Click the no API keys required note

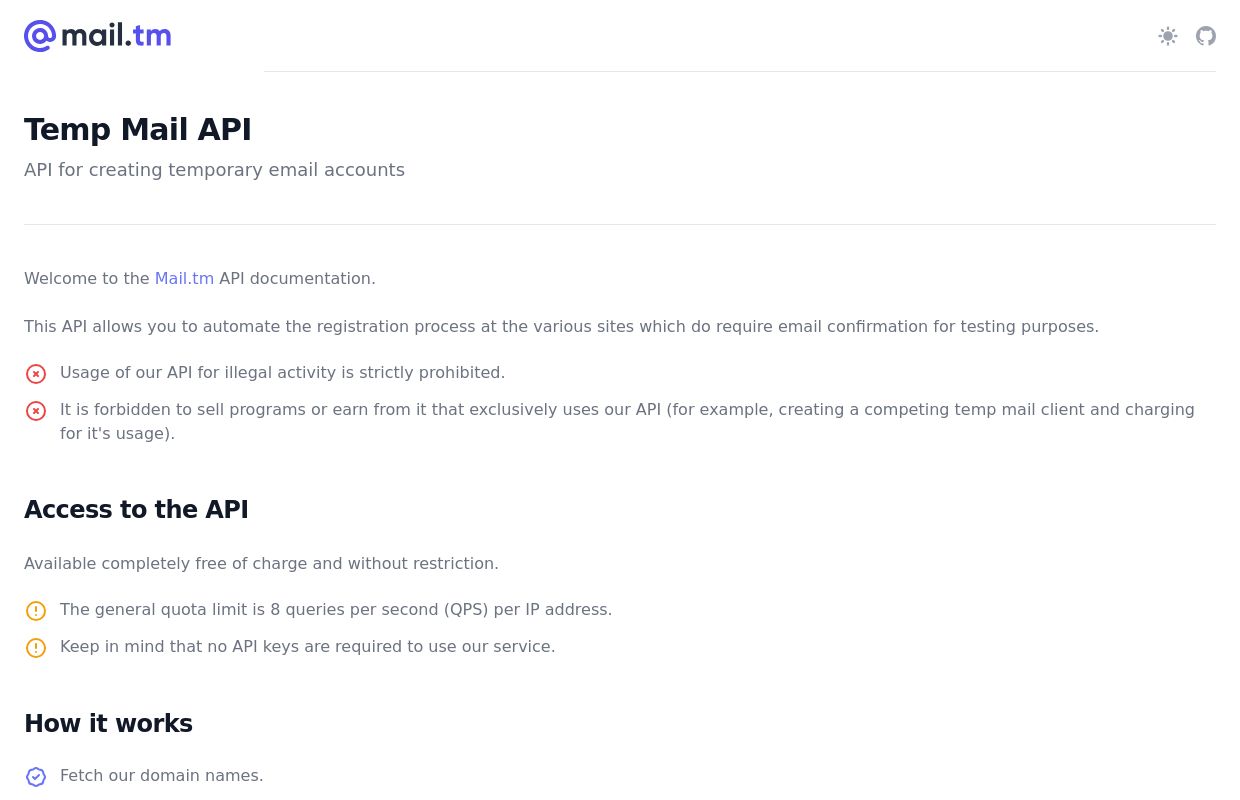[308, 647]
